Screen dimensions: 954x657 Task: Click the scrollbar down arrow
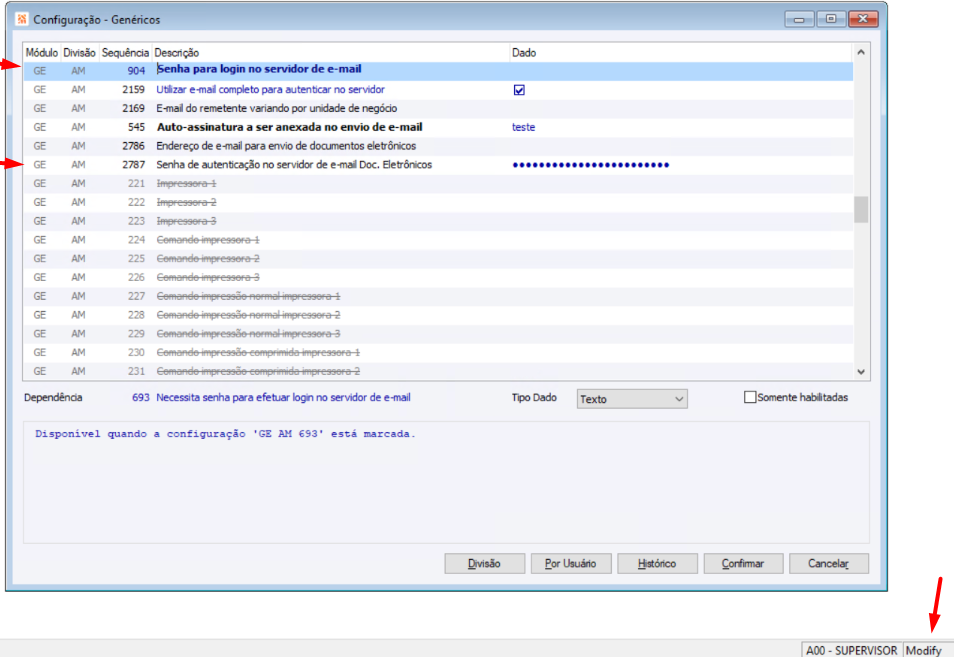[861, 372]
